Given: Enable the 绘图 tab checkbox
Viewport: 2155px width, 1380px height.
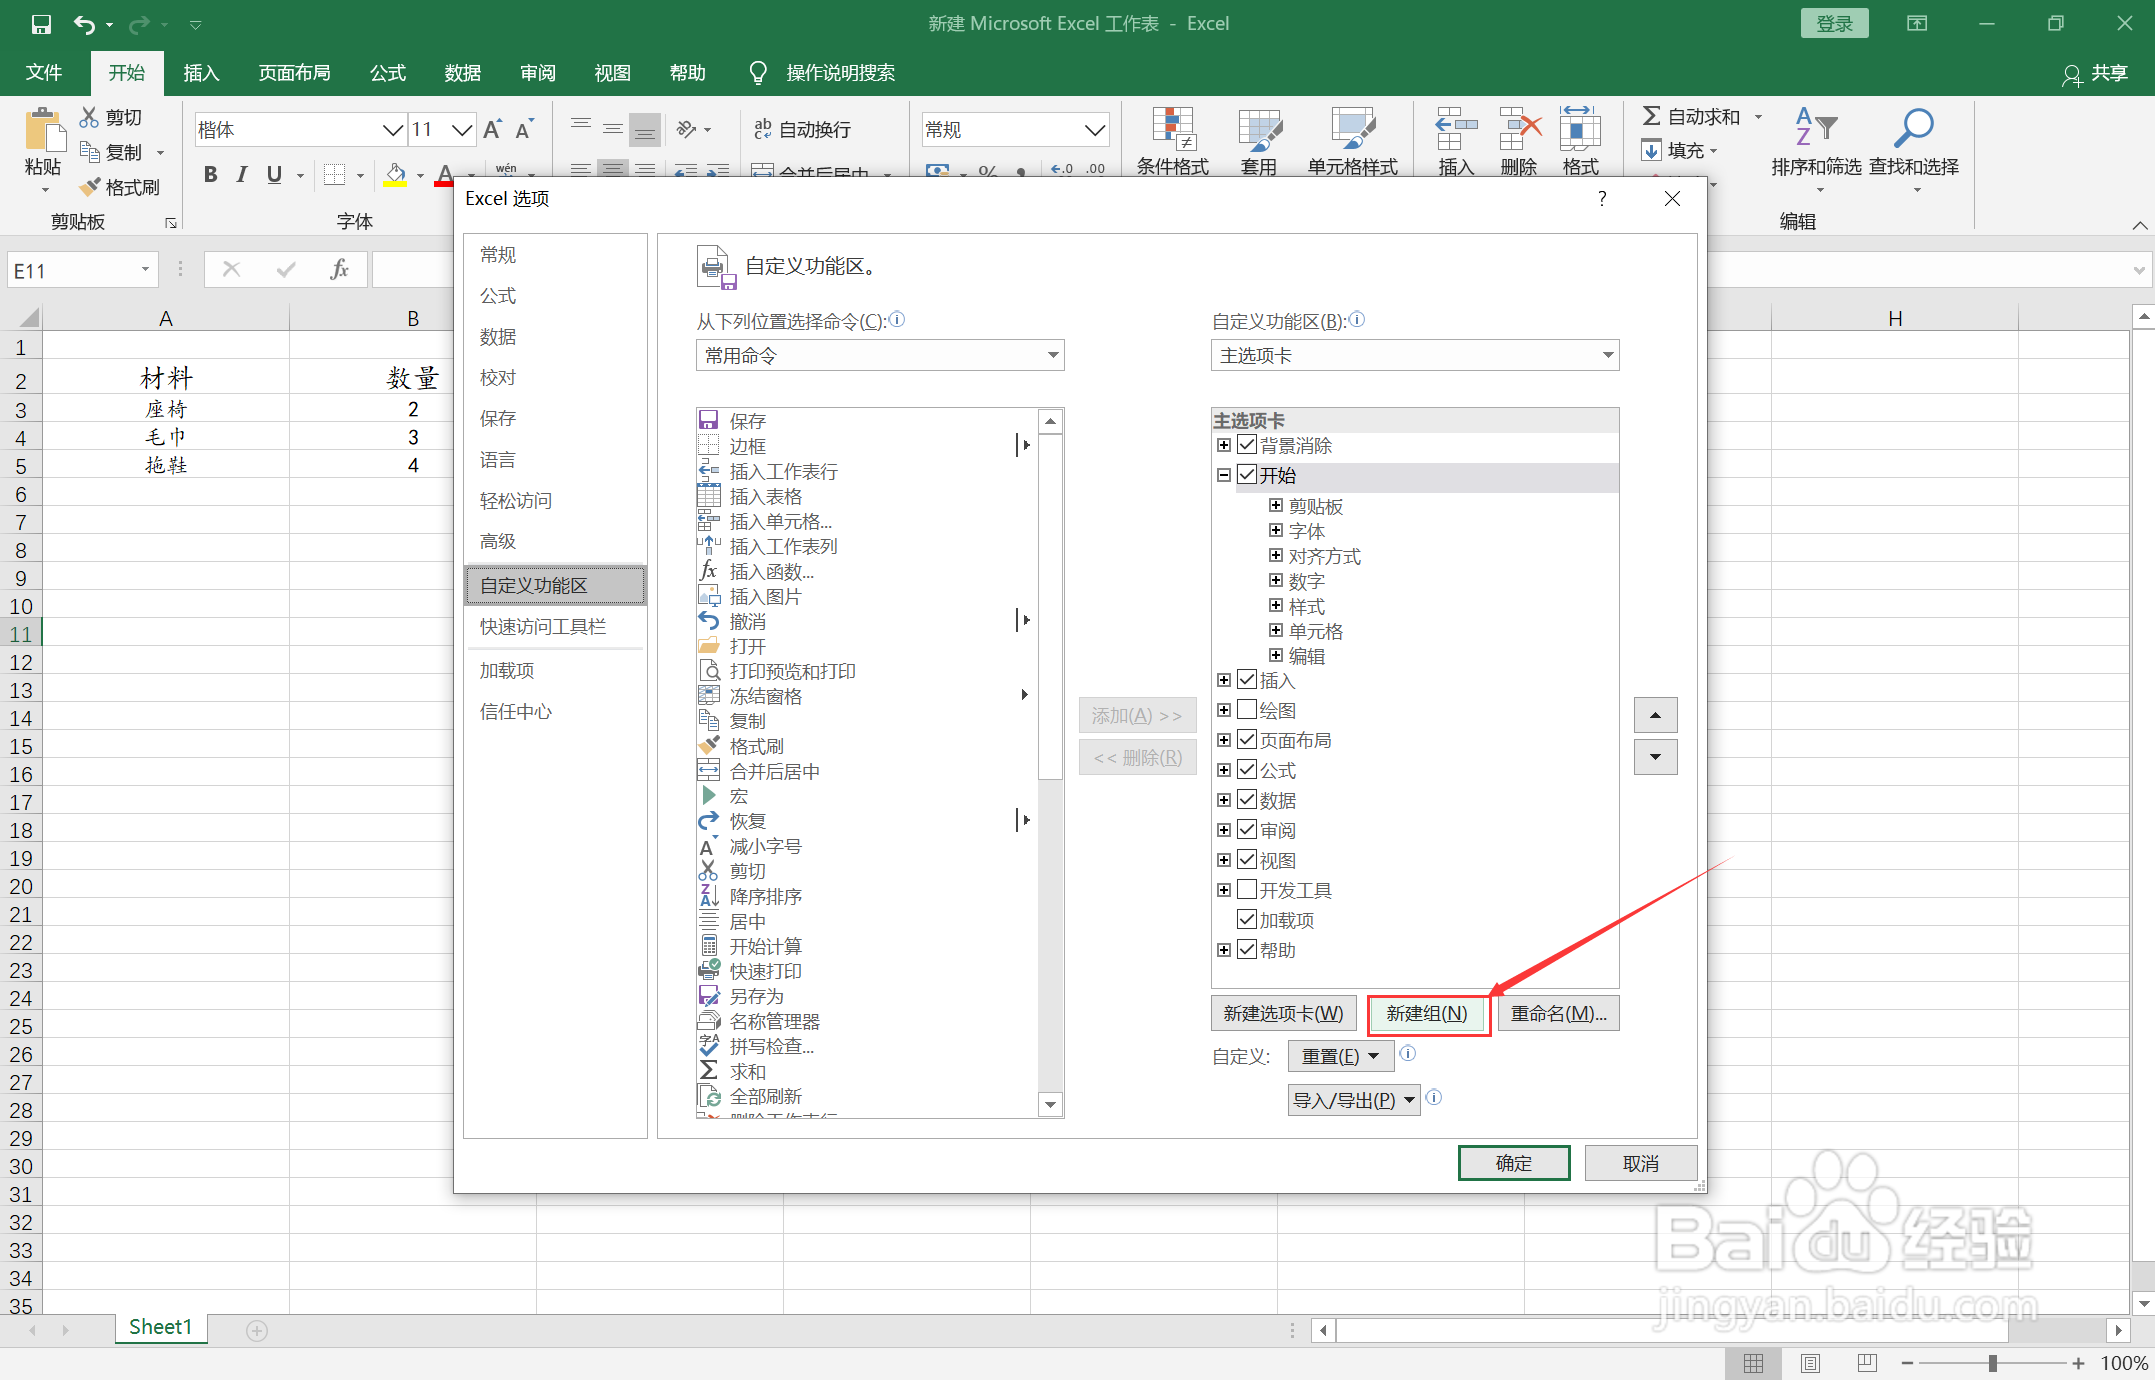Looking at the screenshot, I should point(1247,710).
